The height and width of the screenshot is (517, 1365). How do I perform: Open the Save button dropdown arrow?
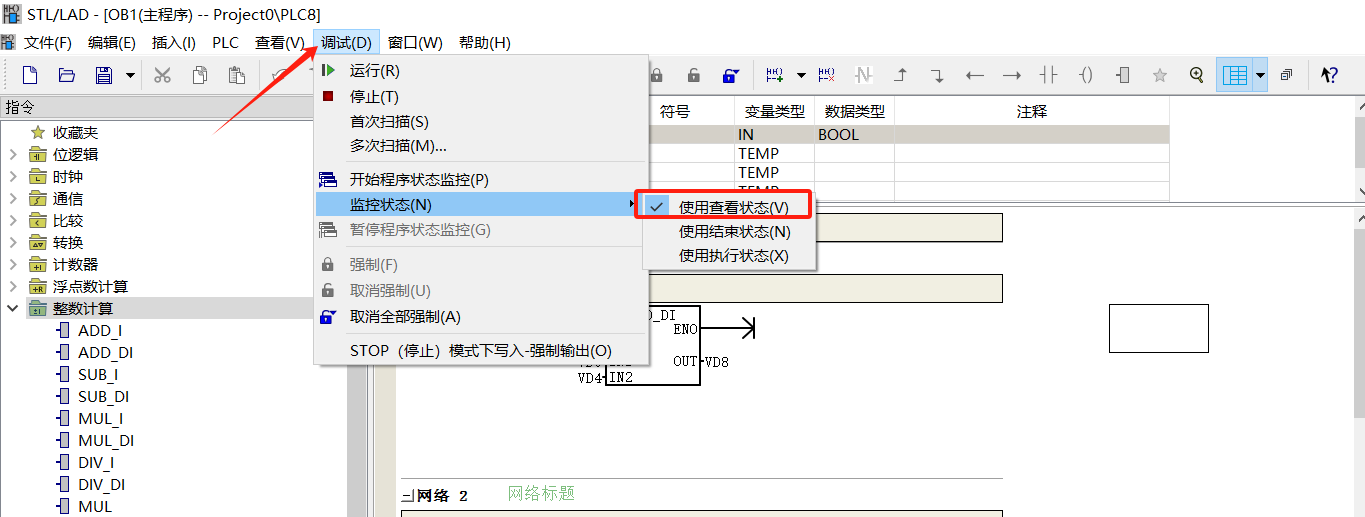[130, 75]
